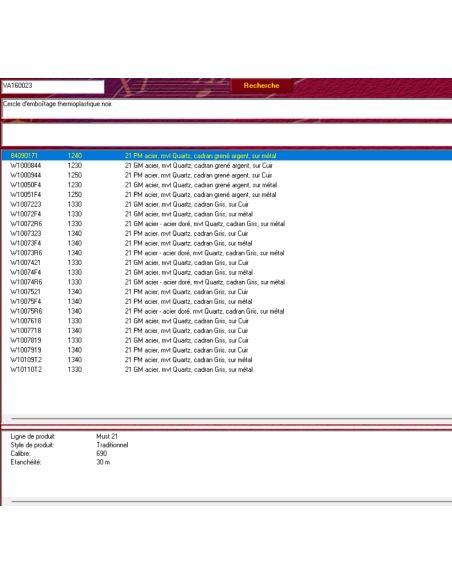Select row W1000844 in the list
The image size is (452, 584).
pos(227,165)
